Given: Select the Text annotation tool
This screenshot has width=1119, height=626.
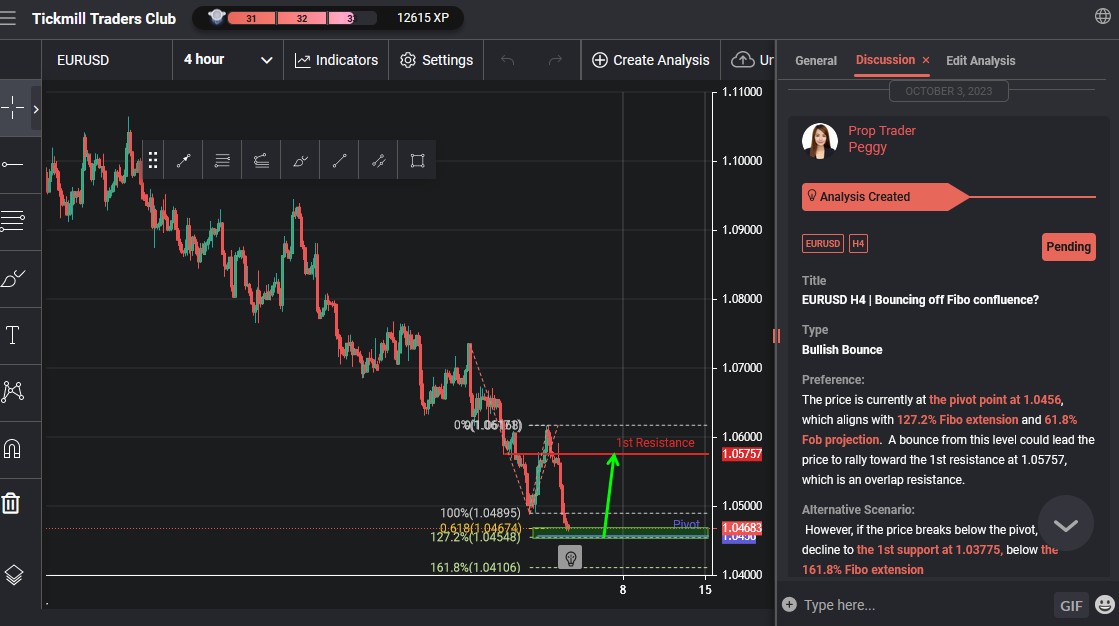Looking at the screenshot, I should point(12,335).
